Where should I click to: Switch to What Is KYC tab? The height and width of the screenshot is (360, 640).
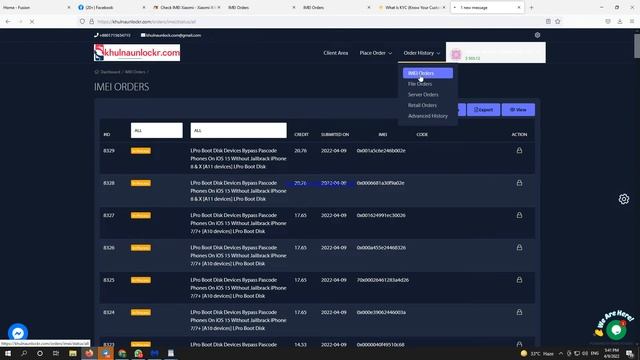click(x=411, y=7)
